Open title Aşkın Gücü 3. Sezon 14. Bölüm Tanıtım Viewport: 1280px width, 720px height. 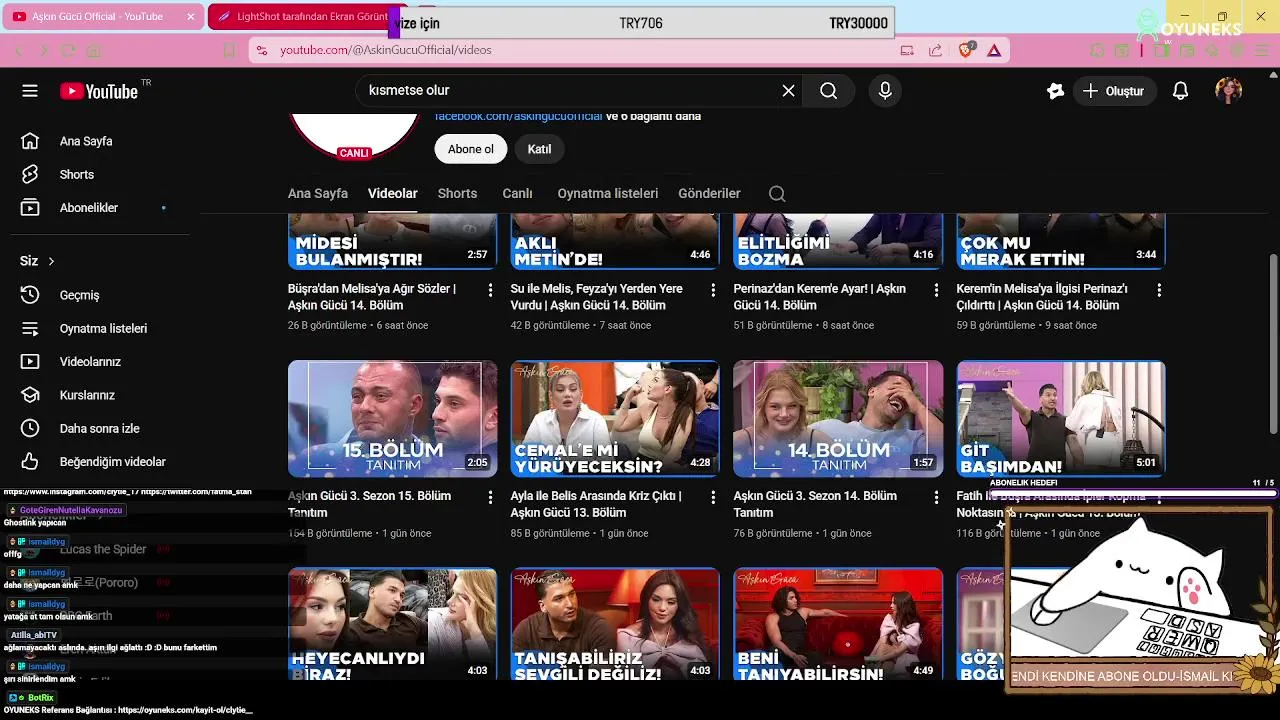pos(815,504)
